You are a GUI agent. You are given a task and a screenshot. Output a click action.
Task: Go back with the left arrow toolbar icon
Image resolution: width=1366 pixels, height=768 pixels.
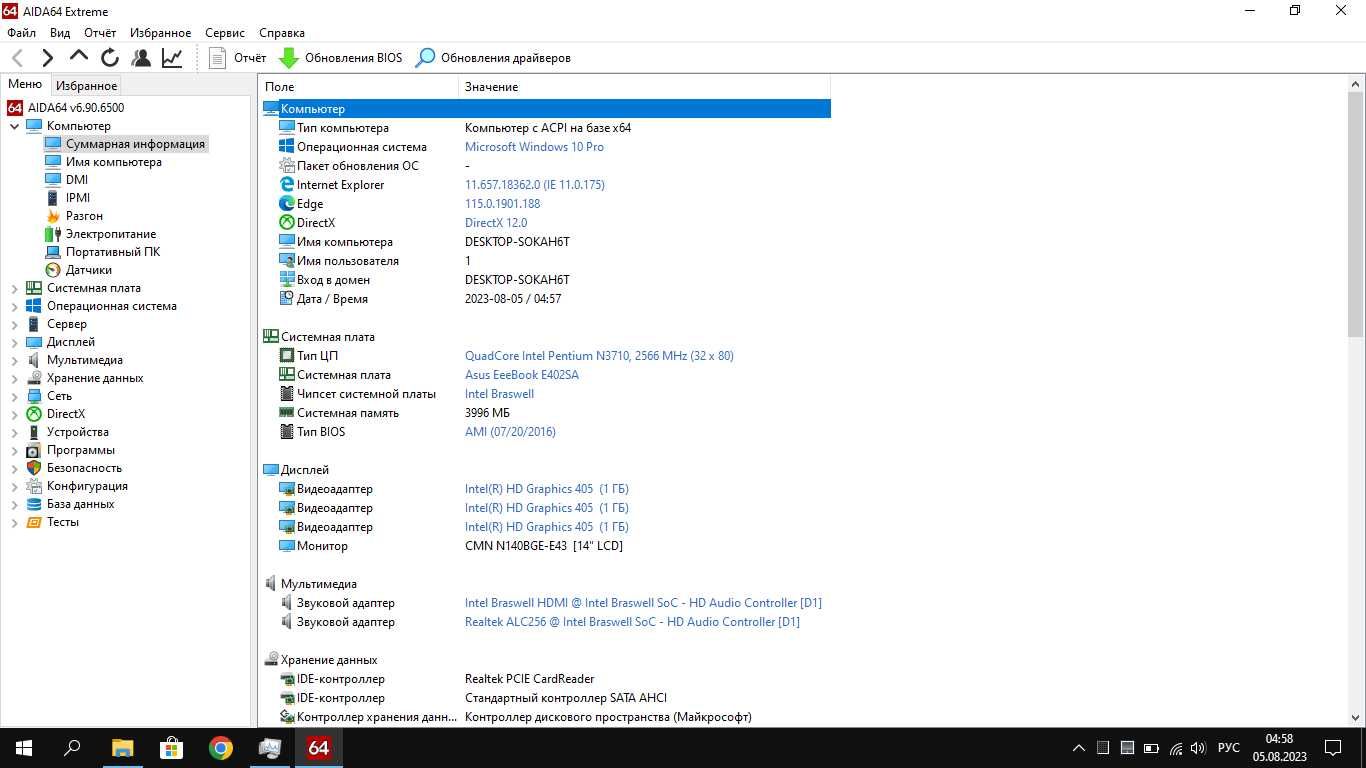click(17, 58)
